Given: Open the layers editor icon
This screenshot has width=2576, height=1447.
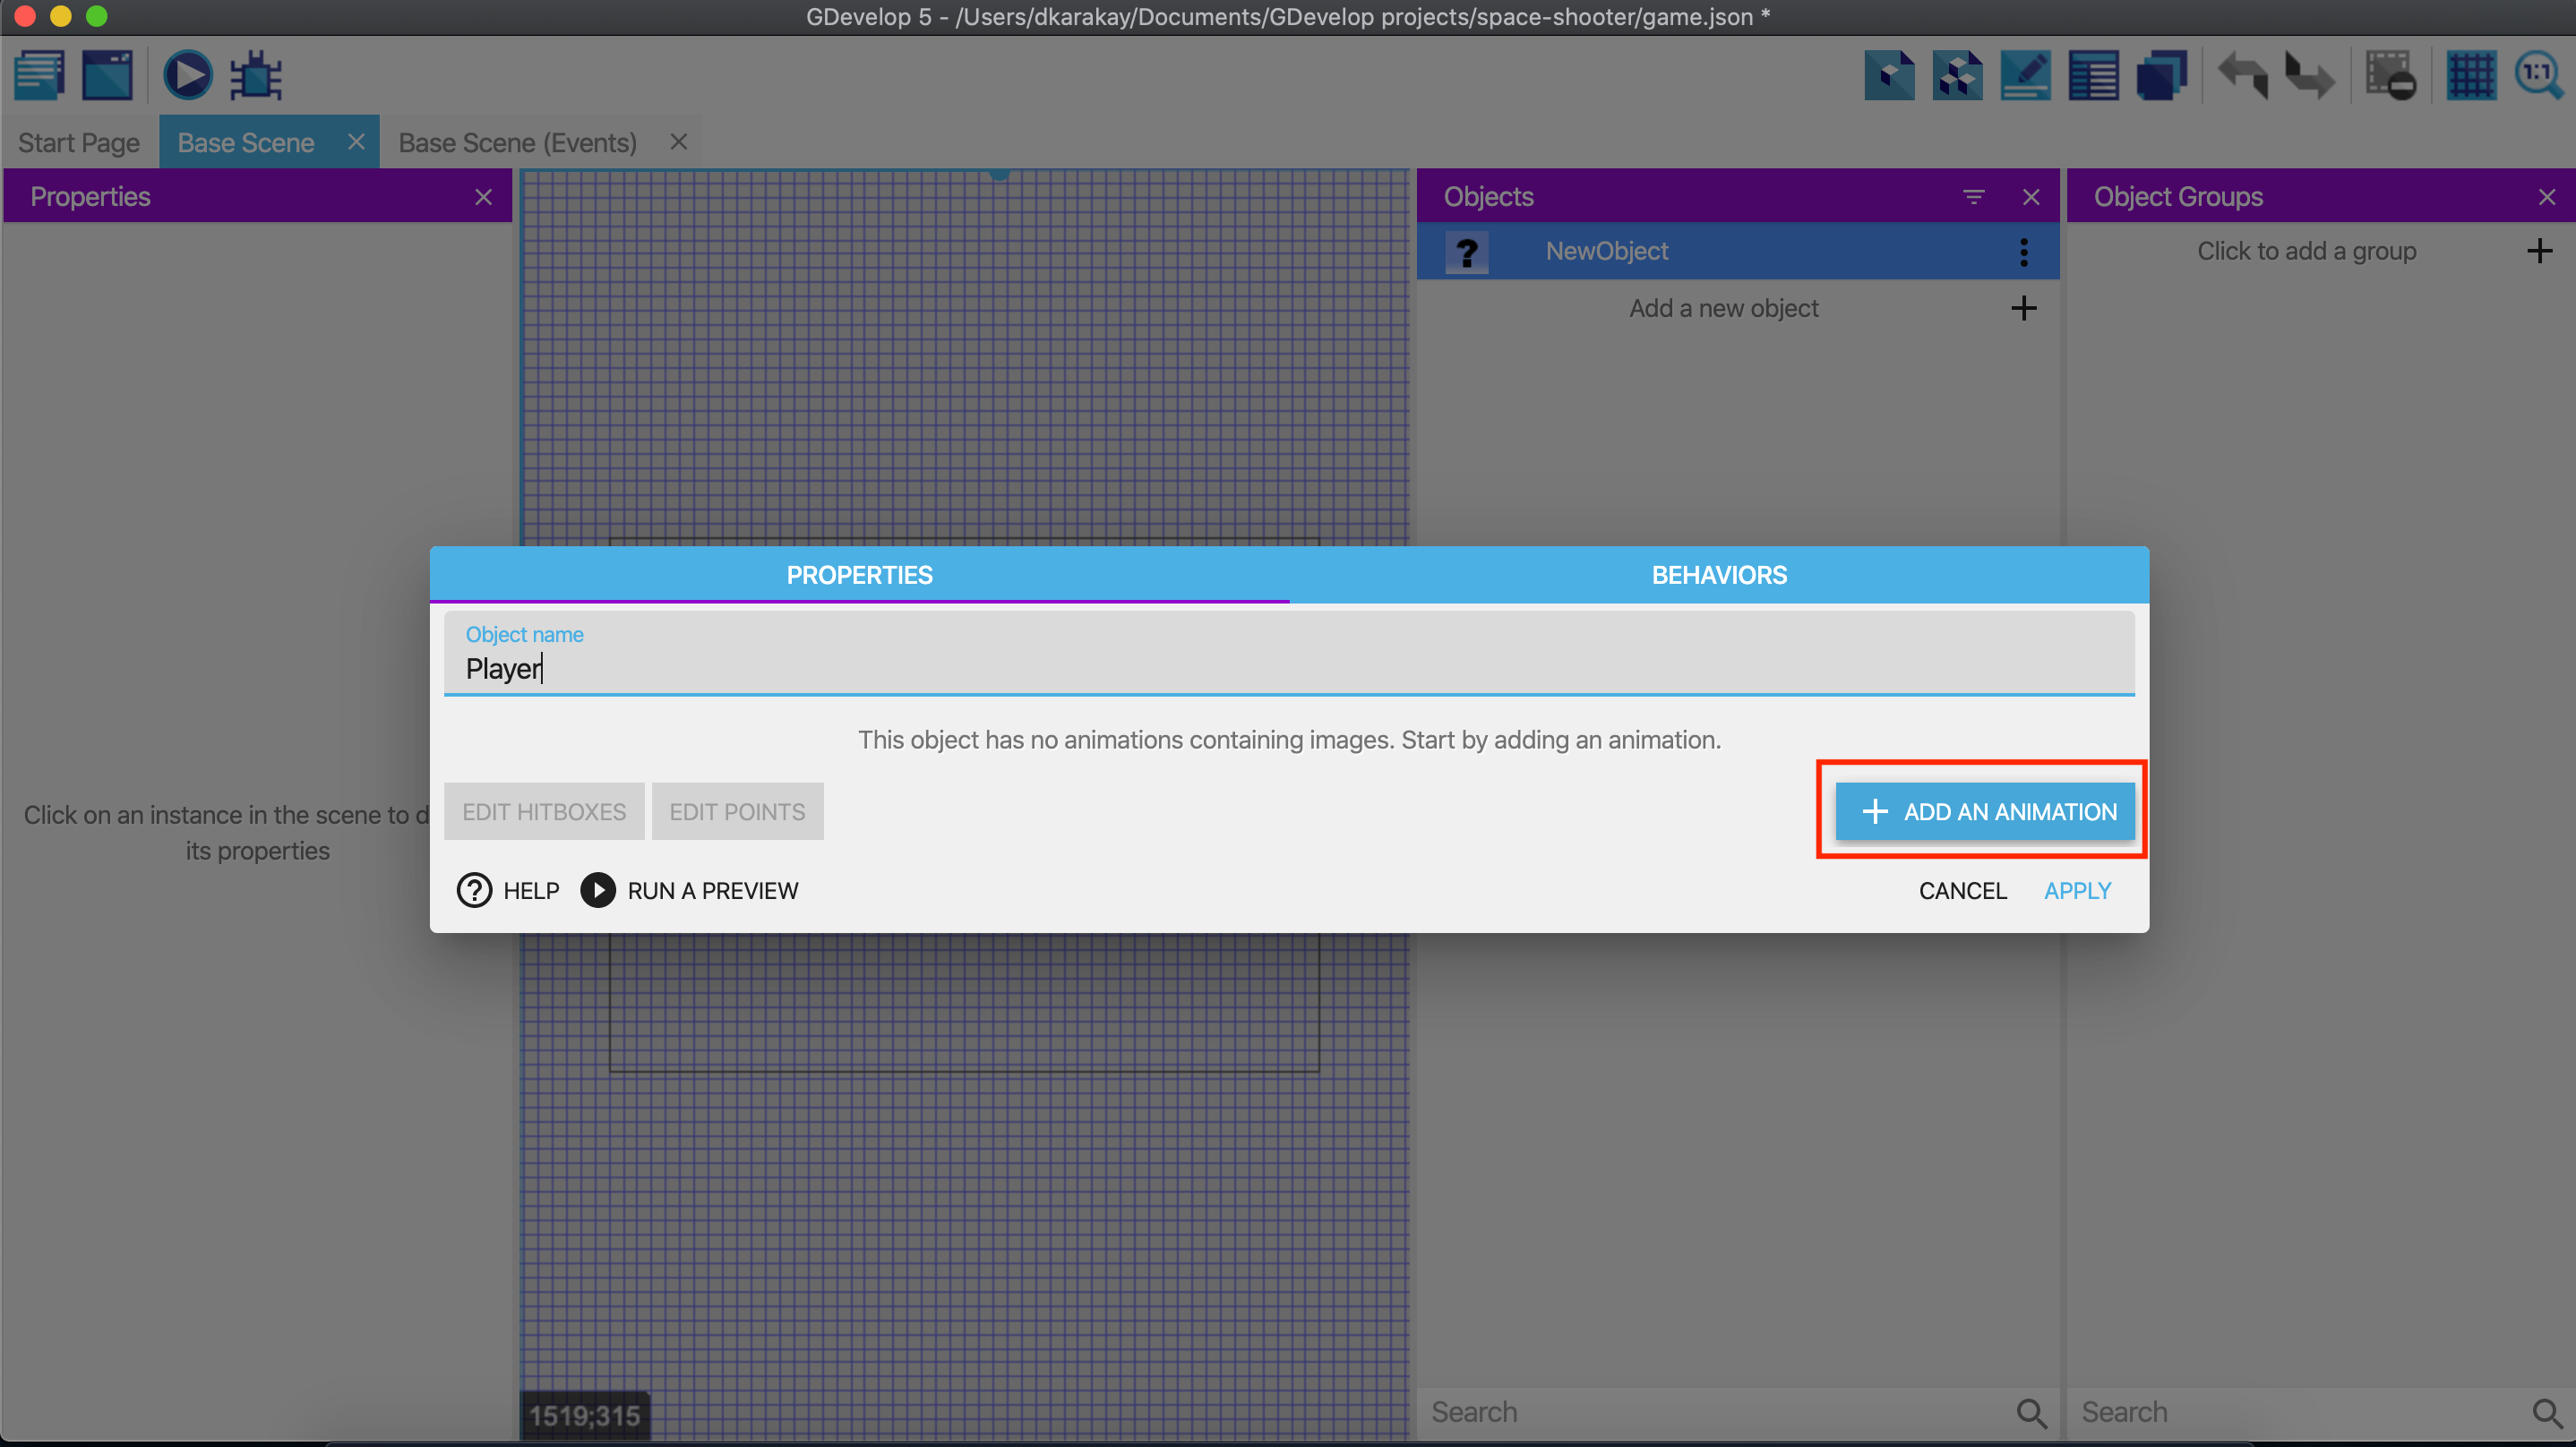Looking at the screenshot, I should (2161, 75).
